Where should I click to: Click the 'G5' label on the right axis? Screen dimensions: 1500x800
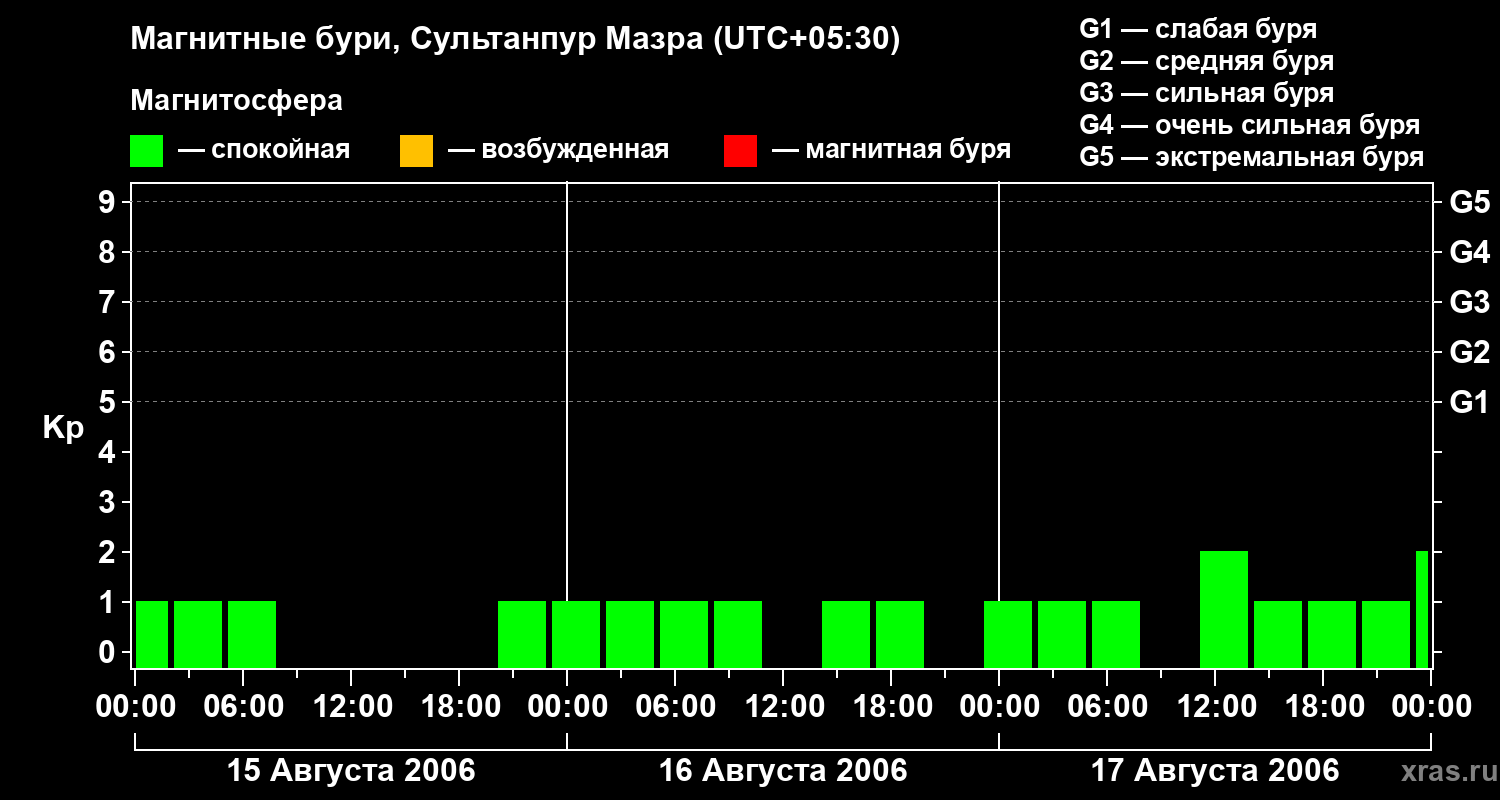(1469, 203)
